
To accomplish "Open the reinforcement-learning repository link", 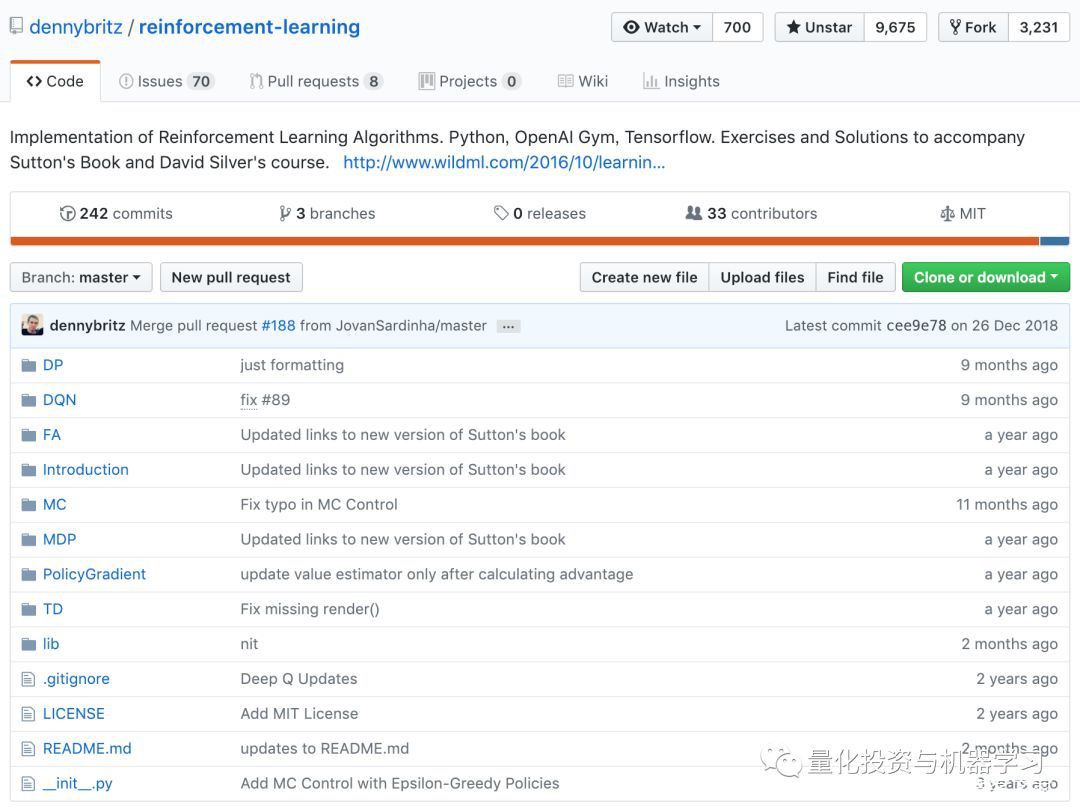I will (x=249, y=27).
